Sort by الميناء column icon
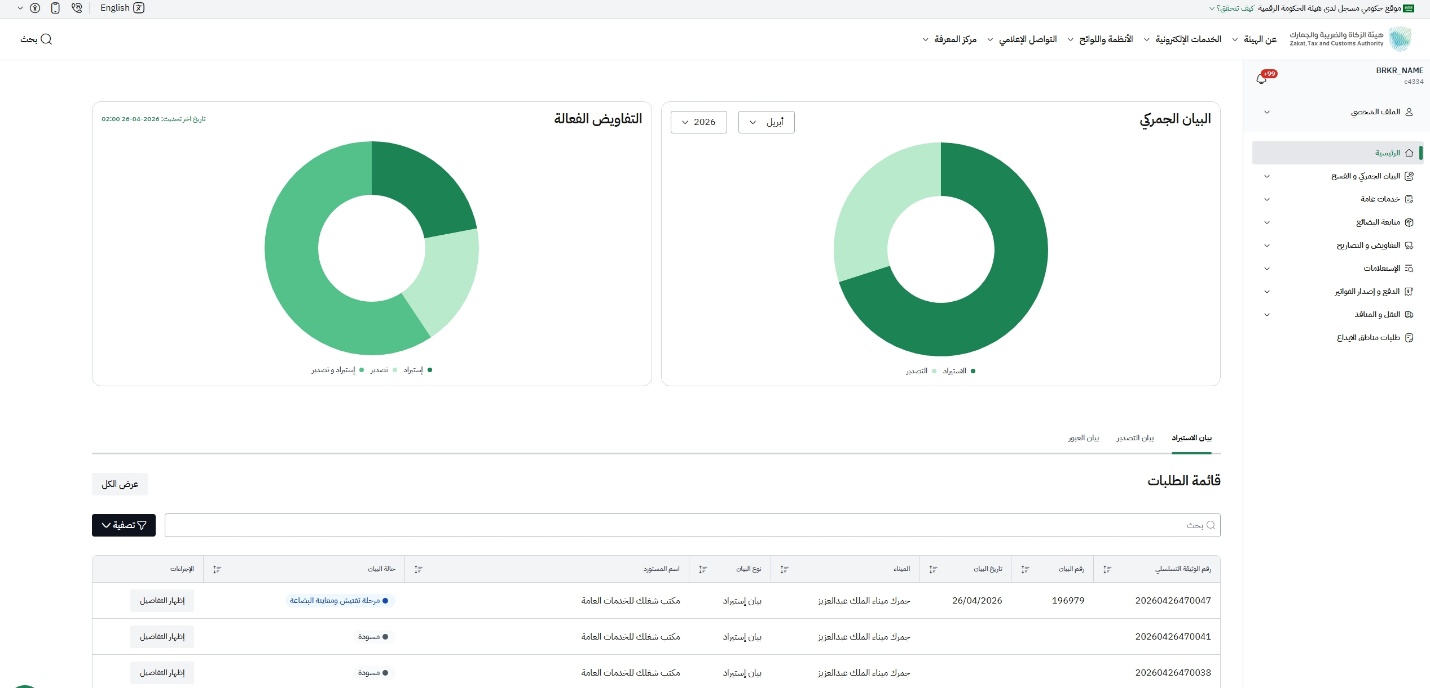This screenshot has height=688, width=1430. [x=783, y=570]
